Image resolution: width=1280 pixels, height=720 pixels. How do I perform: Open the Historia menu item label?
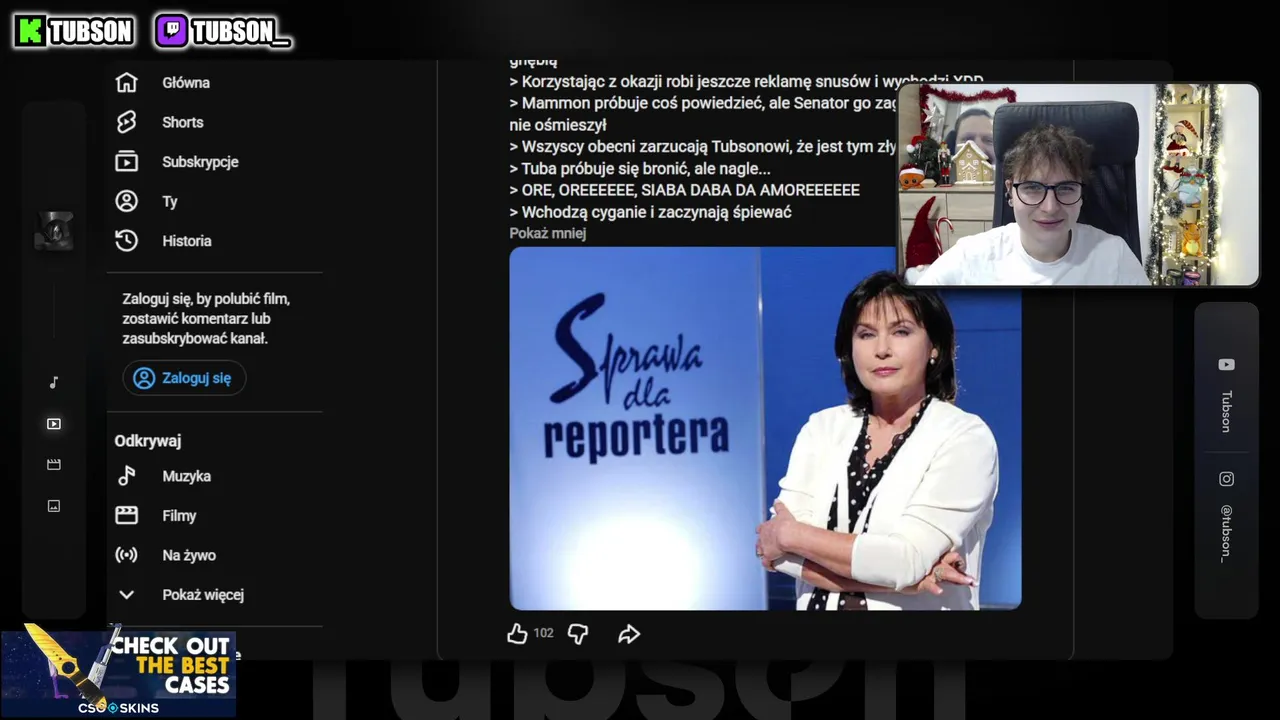click(x=187, y=241)
